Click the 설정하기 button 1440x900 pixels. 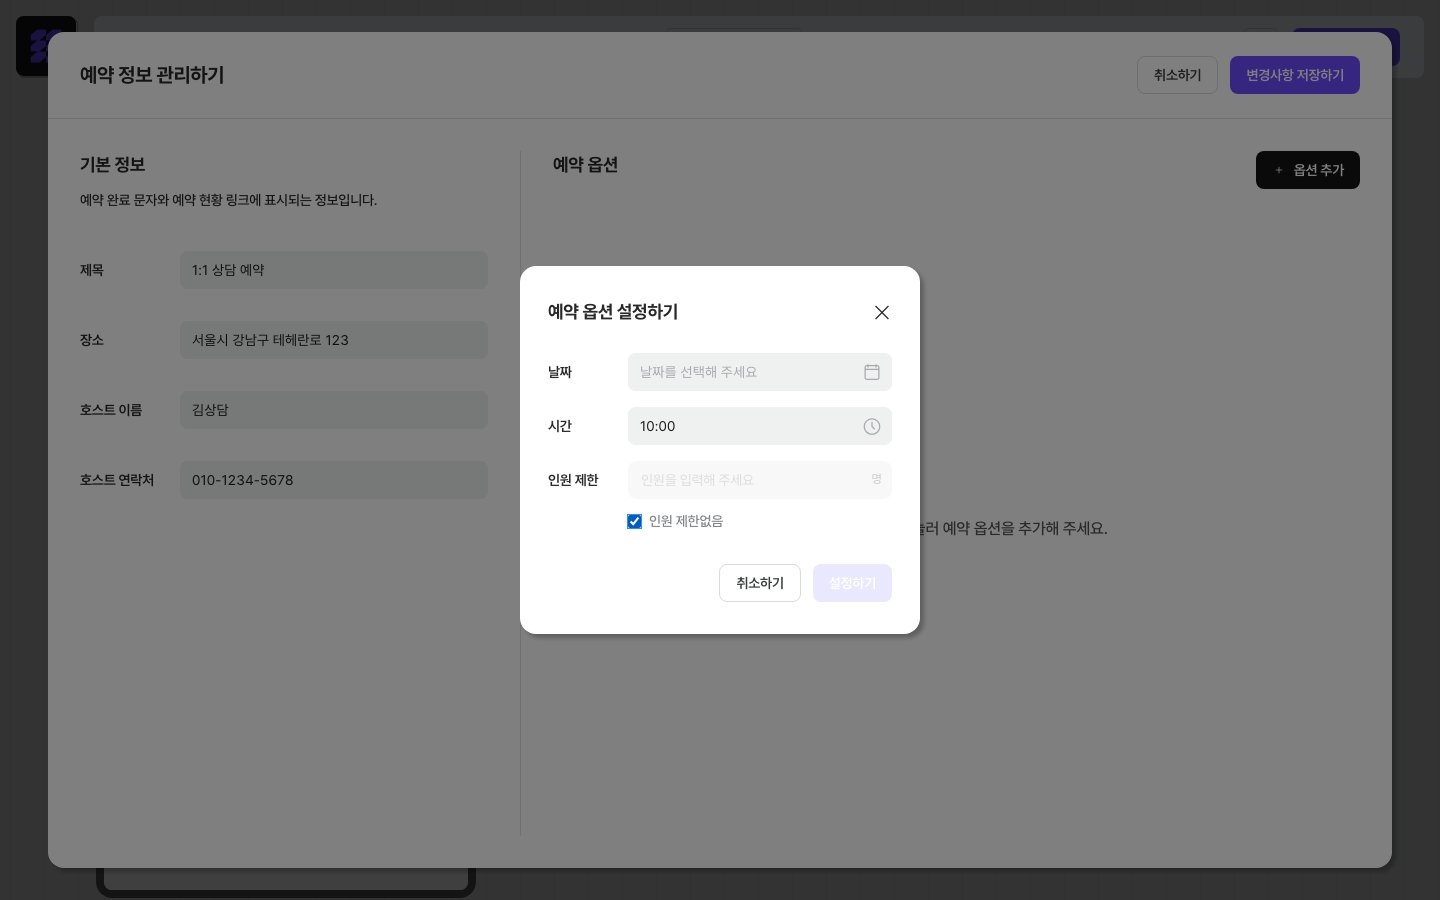852,583
